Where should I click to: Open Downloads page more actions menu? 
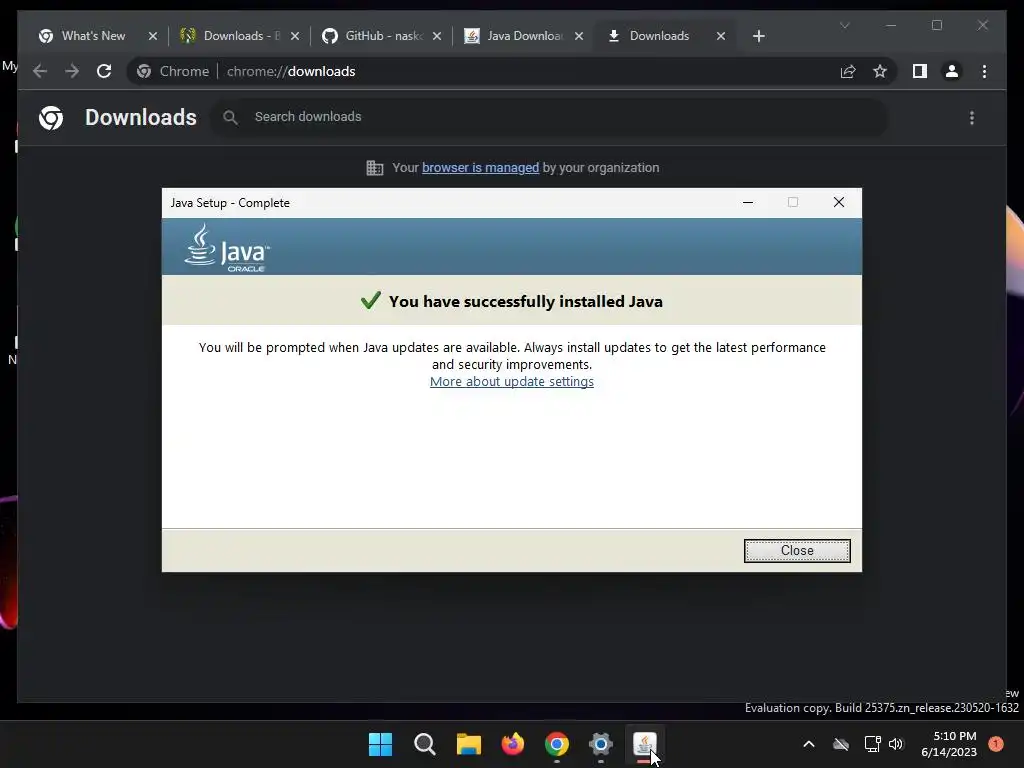[972, 118]
